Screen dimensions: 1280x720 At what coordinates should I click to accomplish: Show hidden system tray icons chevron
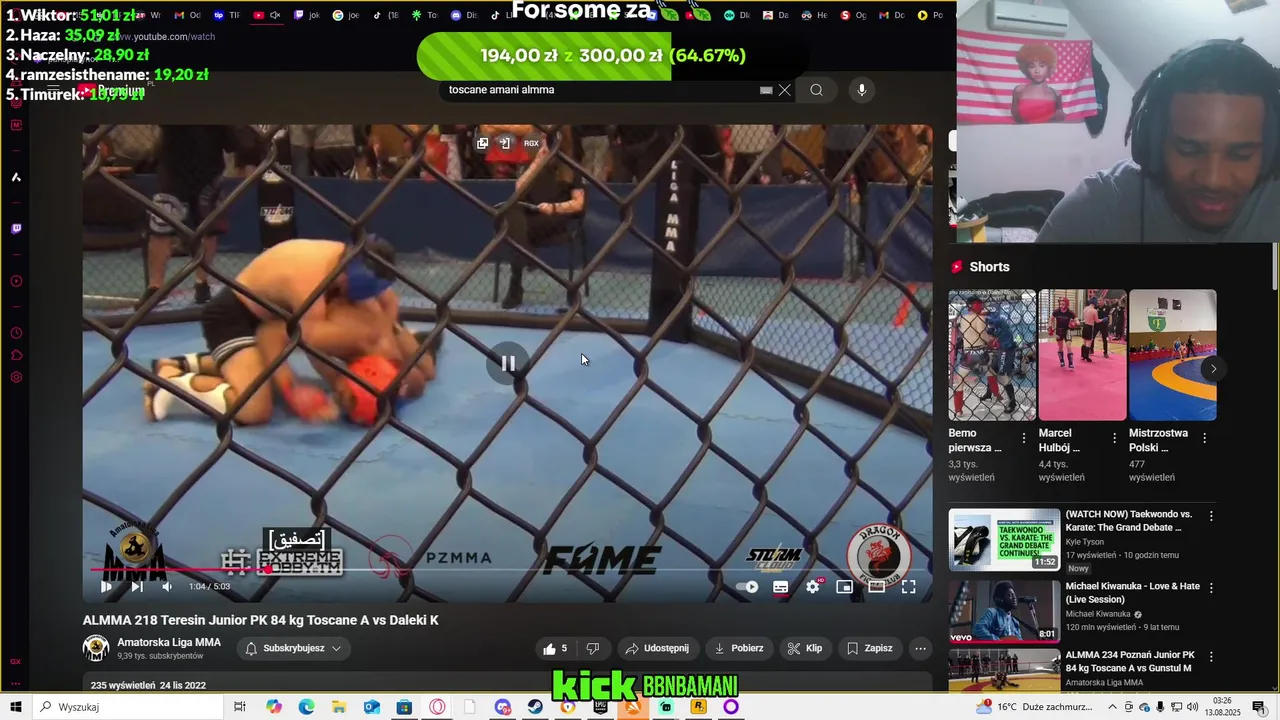click(1114, 707)
